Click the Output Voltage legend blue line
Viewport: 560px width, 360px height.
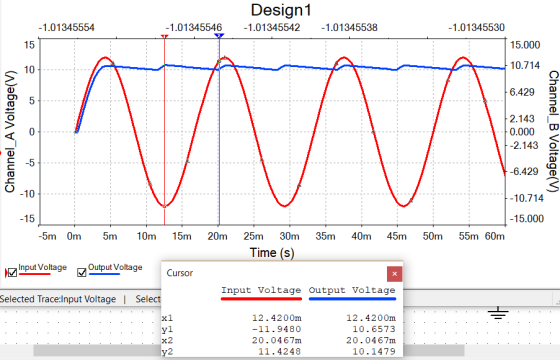click(104, 274)
